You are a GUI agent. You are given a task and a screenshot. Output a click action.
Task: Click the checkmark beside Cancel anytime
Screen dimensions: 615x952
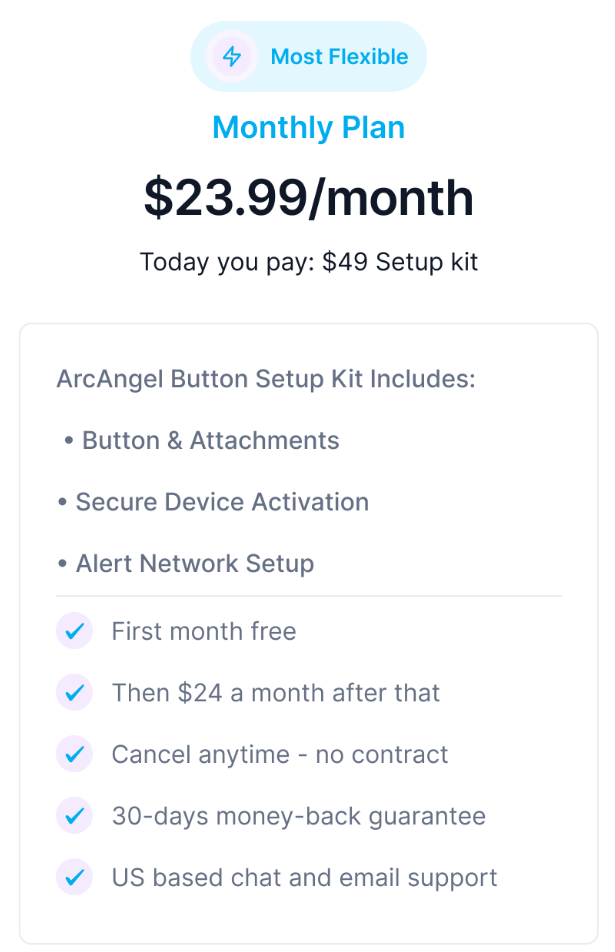[73, 754]
